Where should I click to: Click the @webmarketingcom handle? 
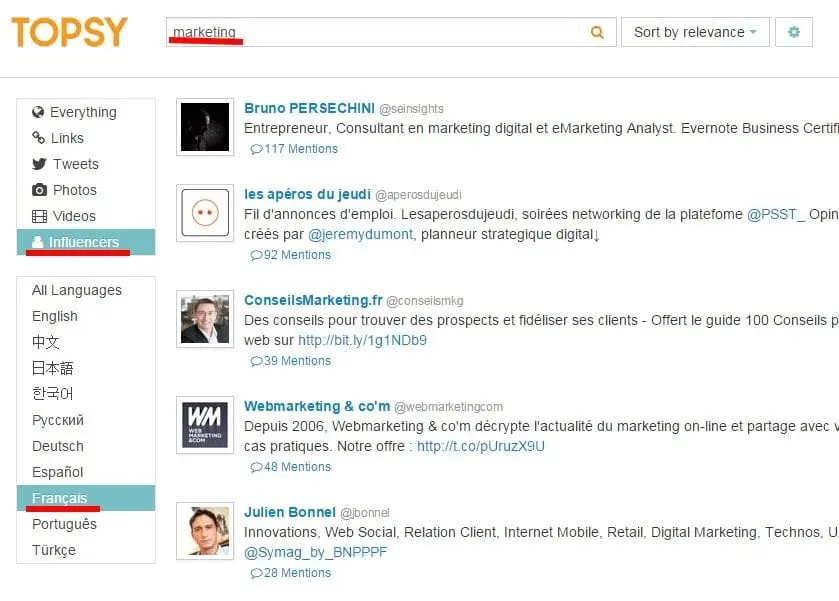tap(448, 407)
